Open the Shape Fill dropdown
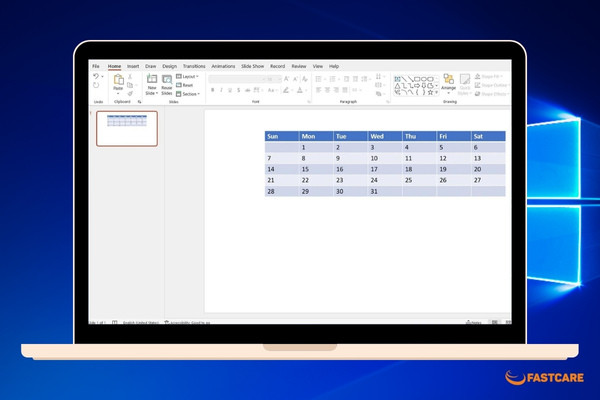Screen dimensions: 600x400 [x=489, y=76]
